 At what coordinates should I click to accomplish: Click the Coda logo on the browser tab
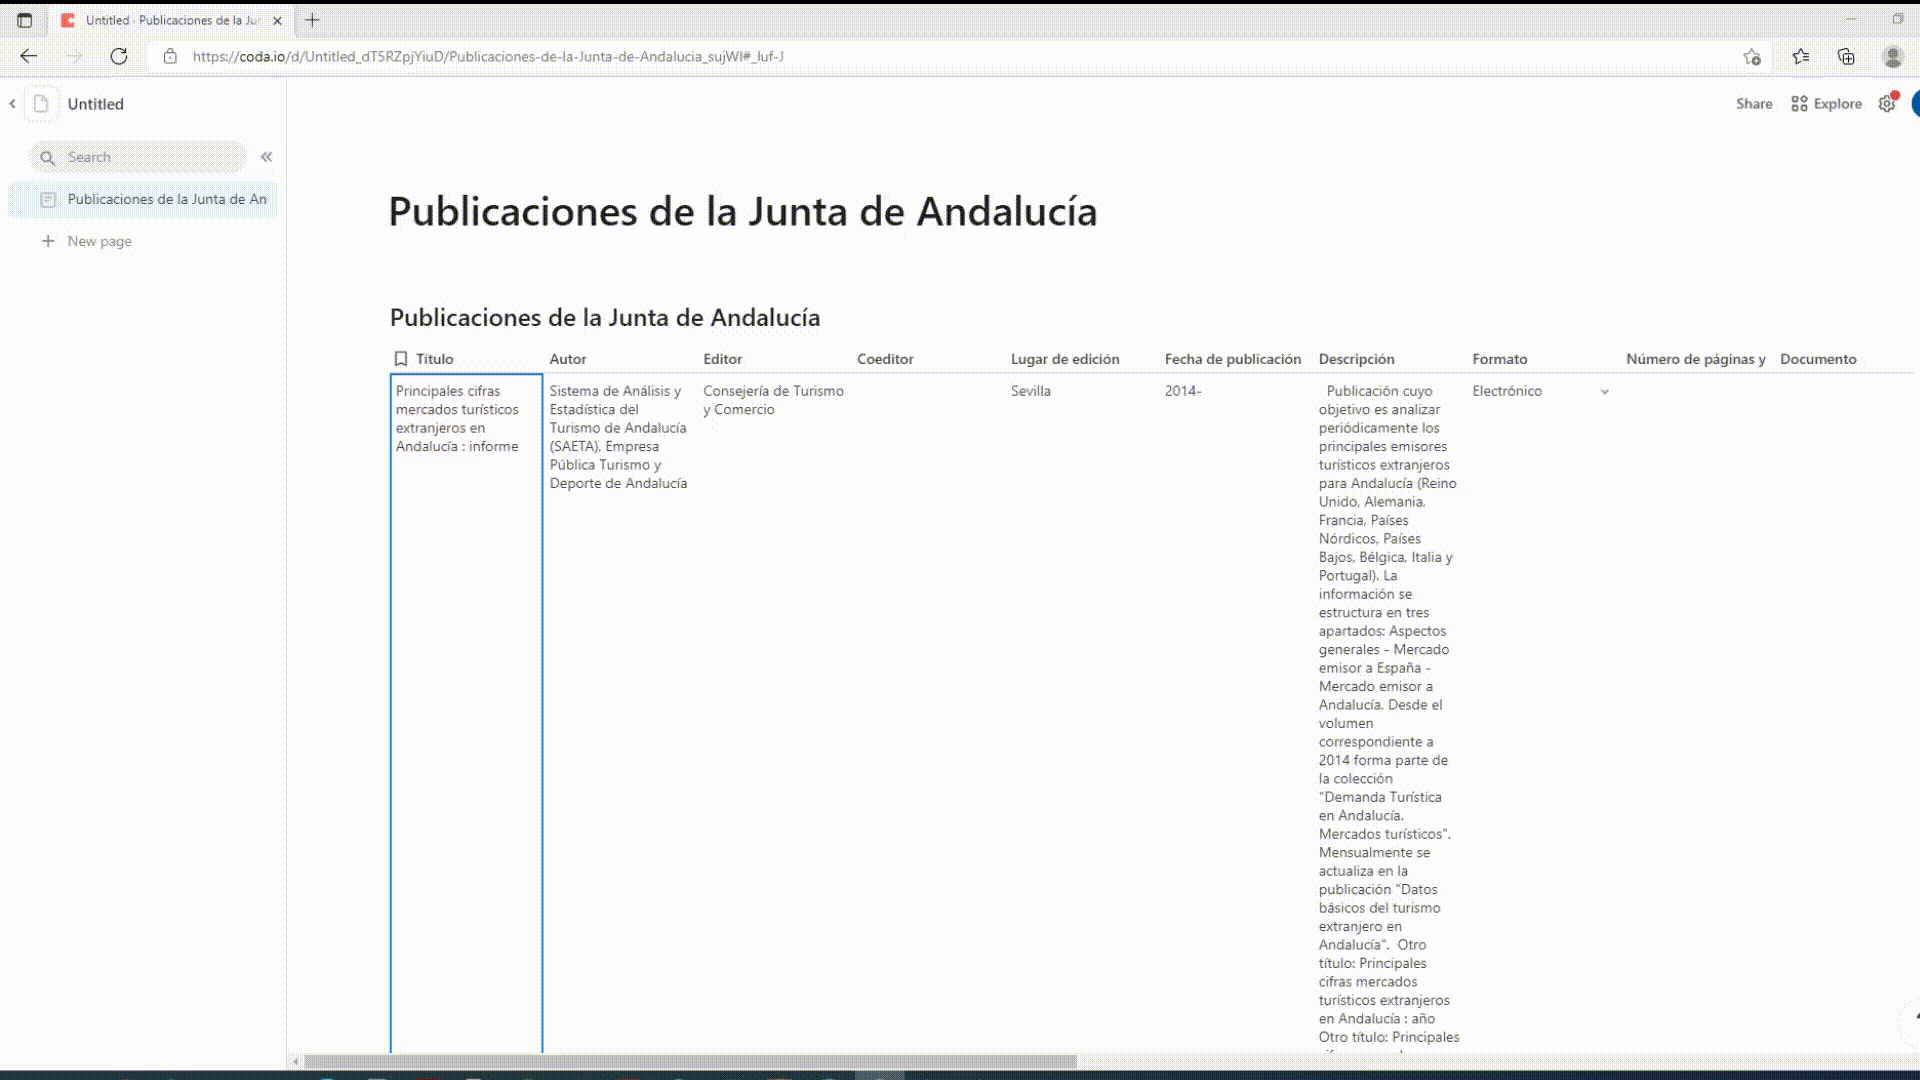68,19
